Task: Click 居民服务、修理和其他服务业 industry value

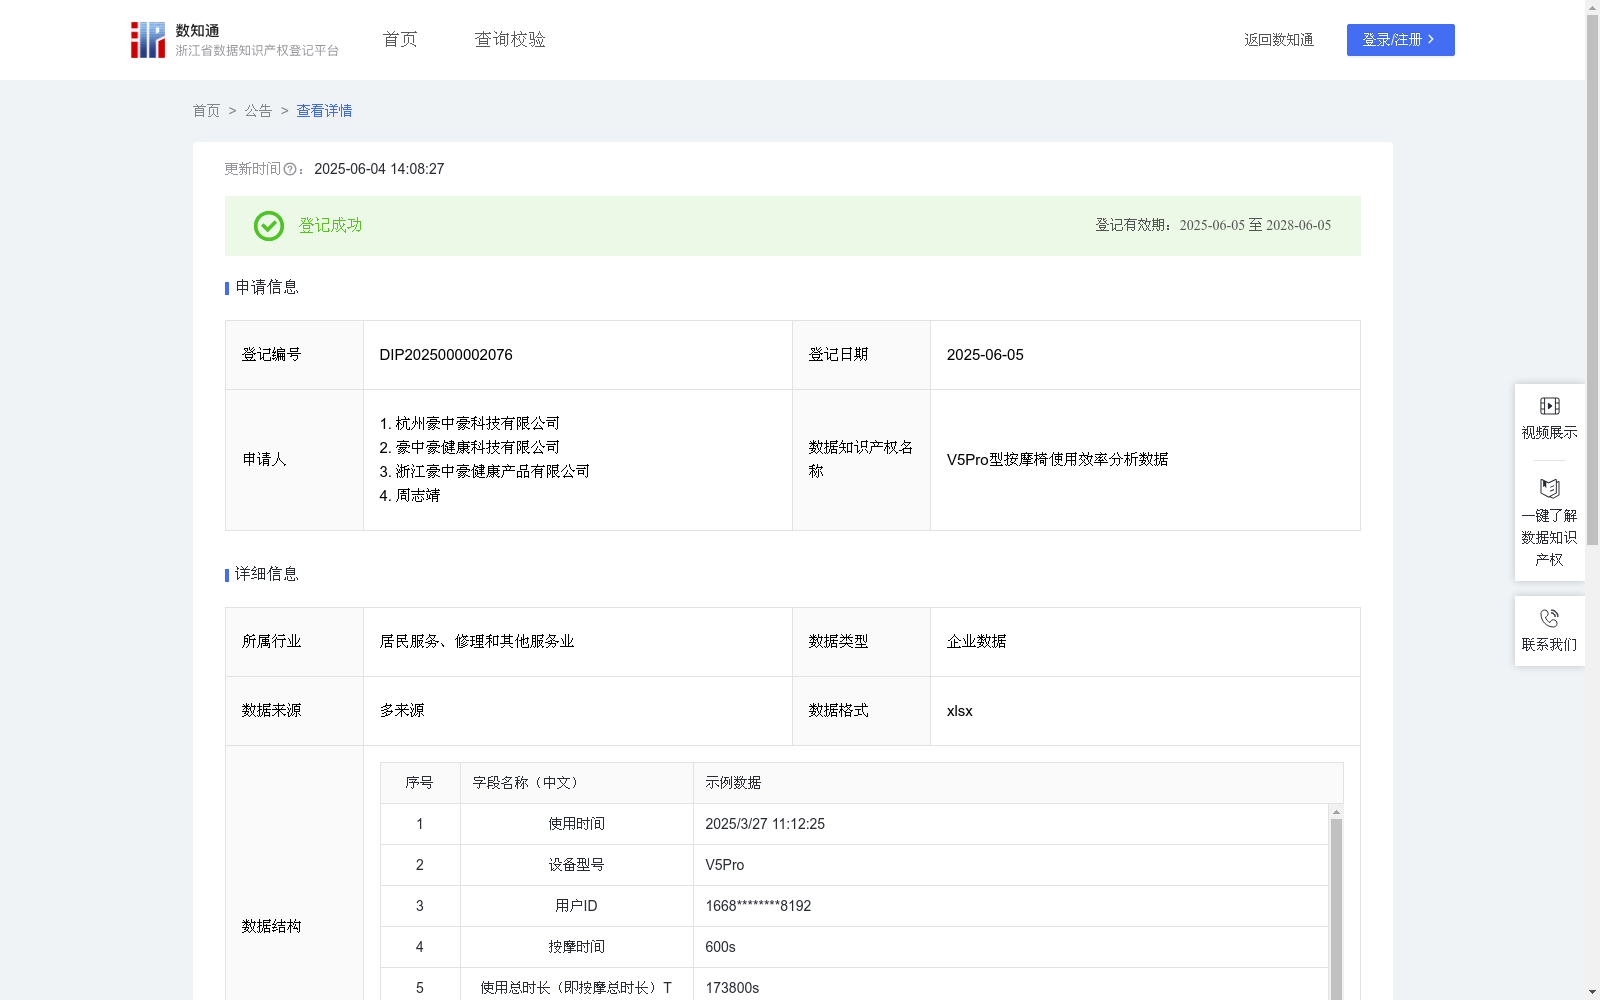Action: [477, 642]
